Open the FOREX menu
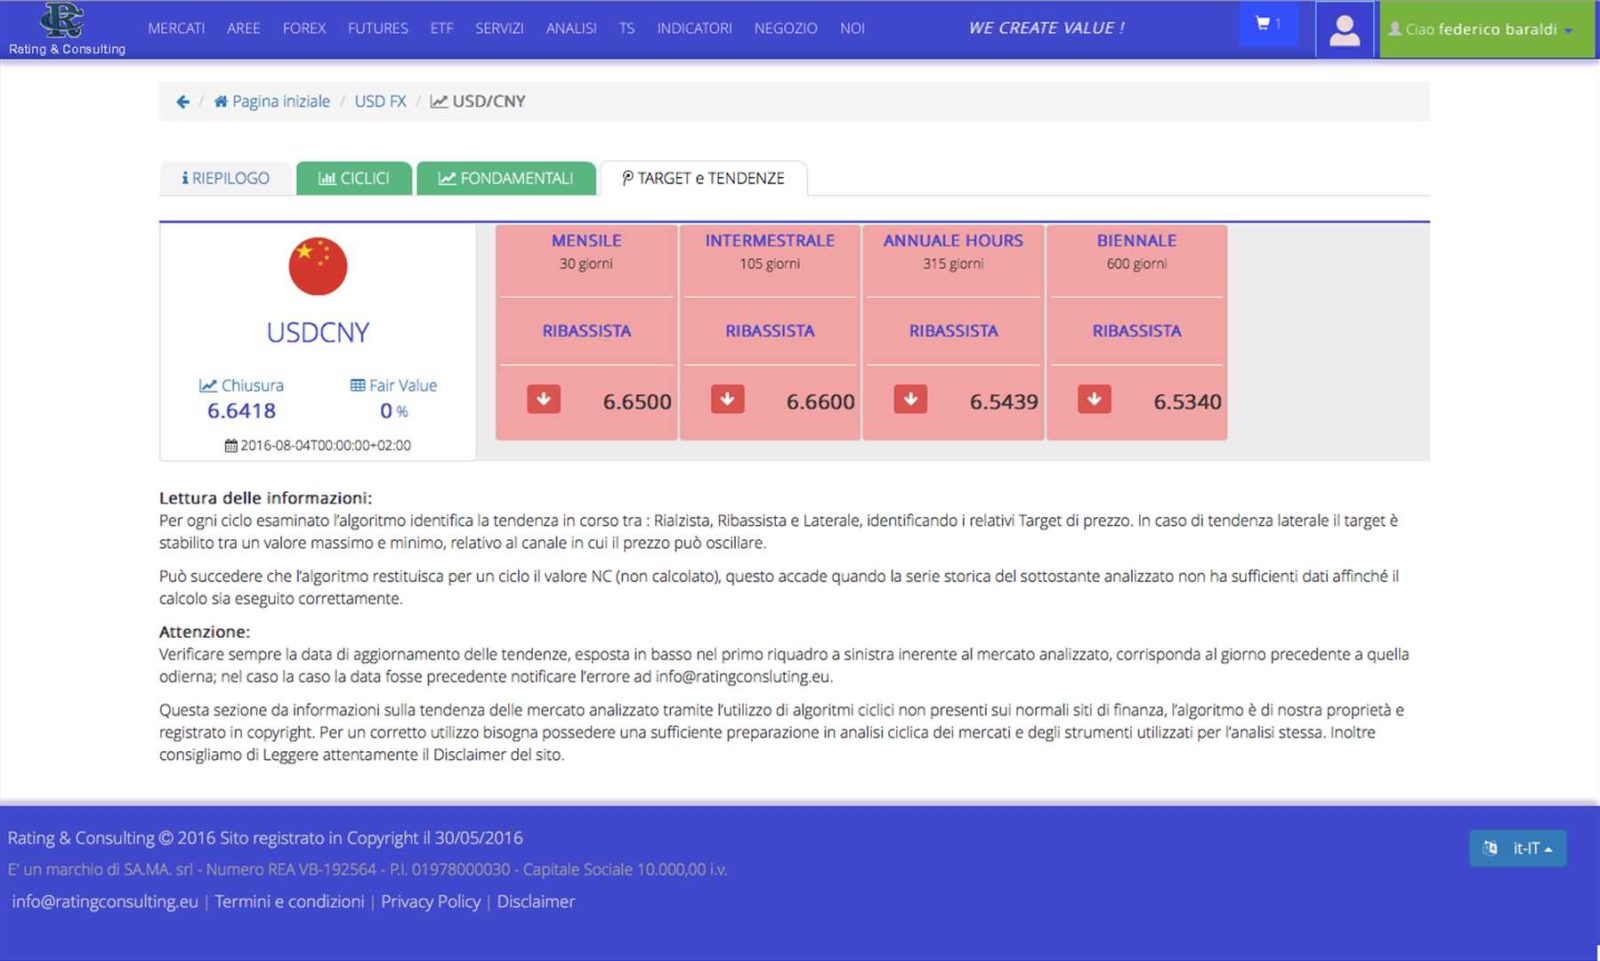 tap(304, 28)
